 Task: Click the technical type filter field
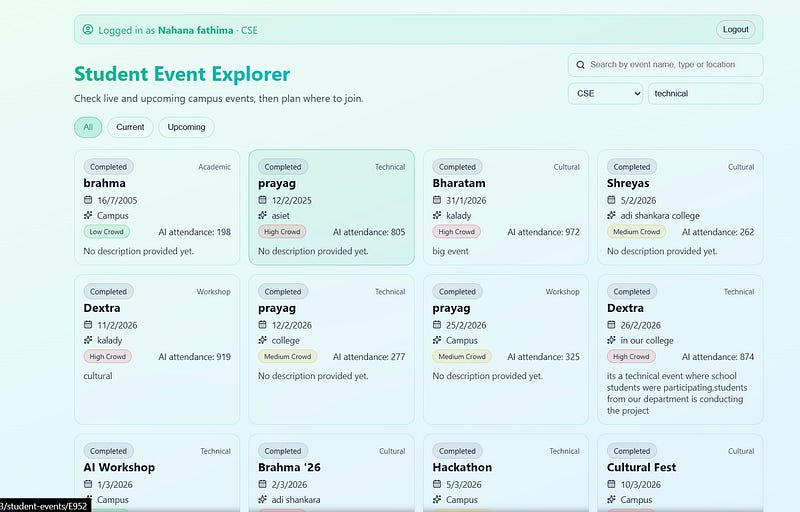click(706, 94)
